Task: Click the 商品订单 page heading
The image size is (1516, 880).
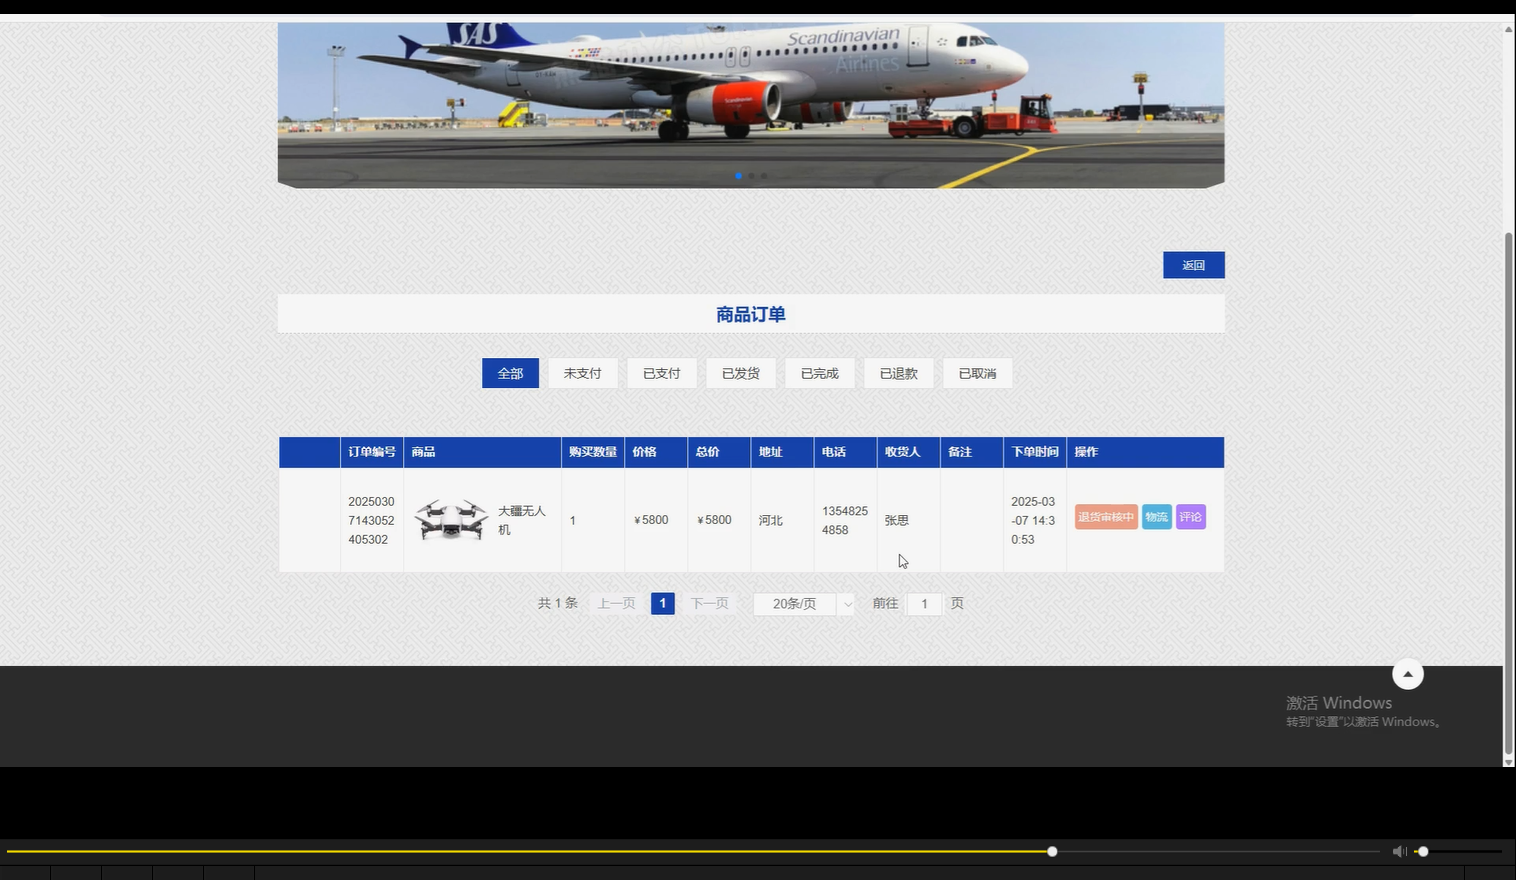Action: pos(751,314)
